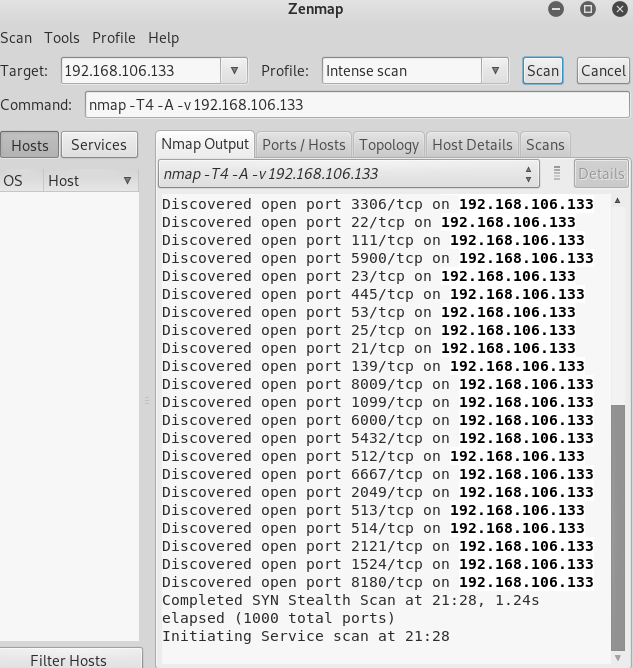
Task: Click the line 'Discovered open port 5432/tcp'
Action: [x=377, y=438]
